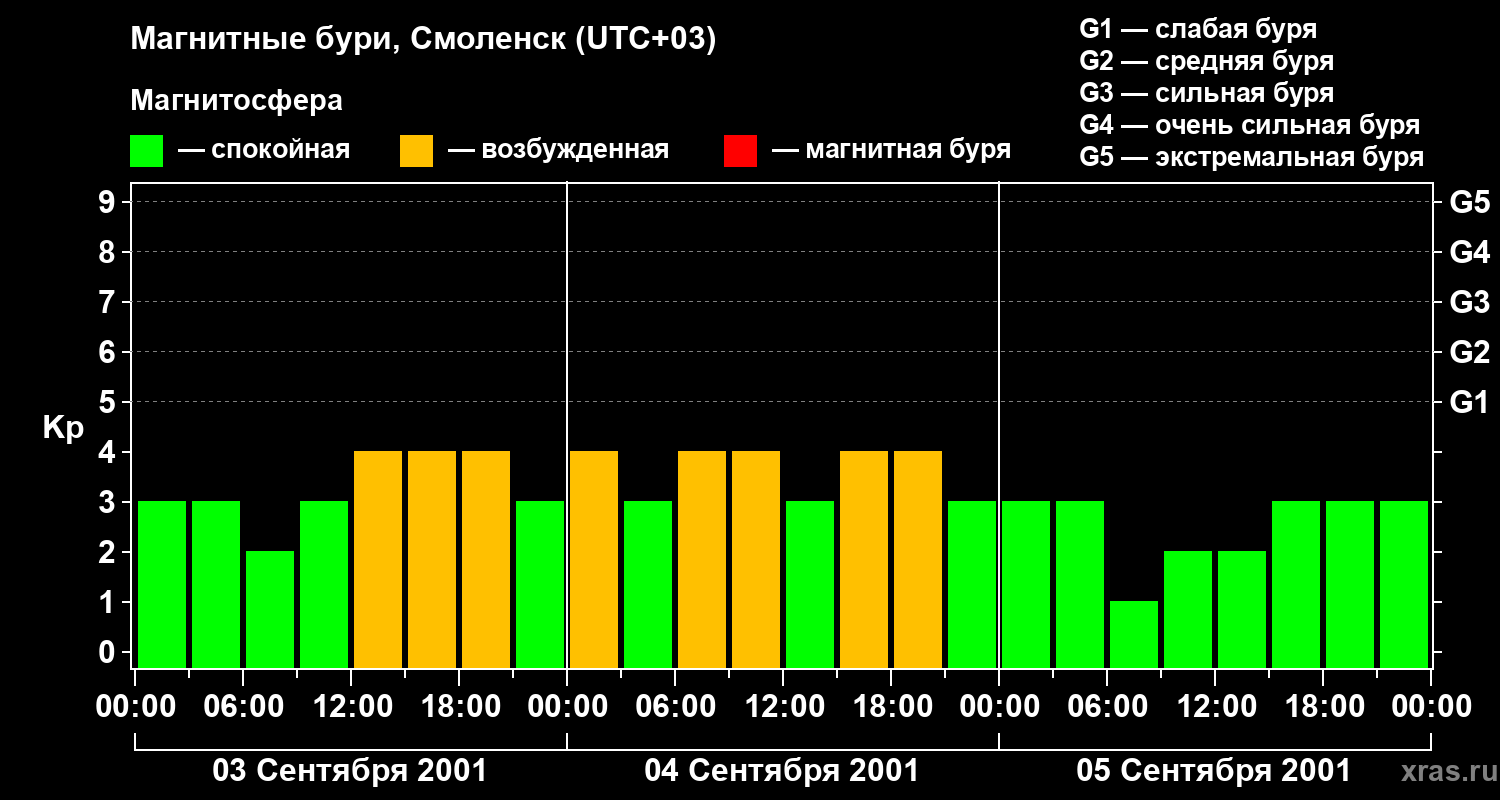The image size is (1500, 800).
Task: Click the orange 18:00–21:00 bar on 04 Сентября
Action: (x=918, y=559)
